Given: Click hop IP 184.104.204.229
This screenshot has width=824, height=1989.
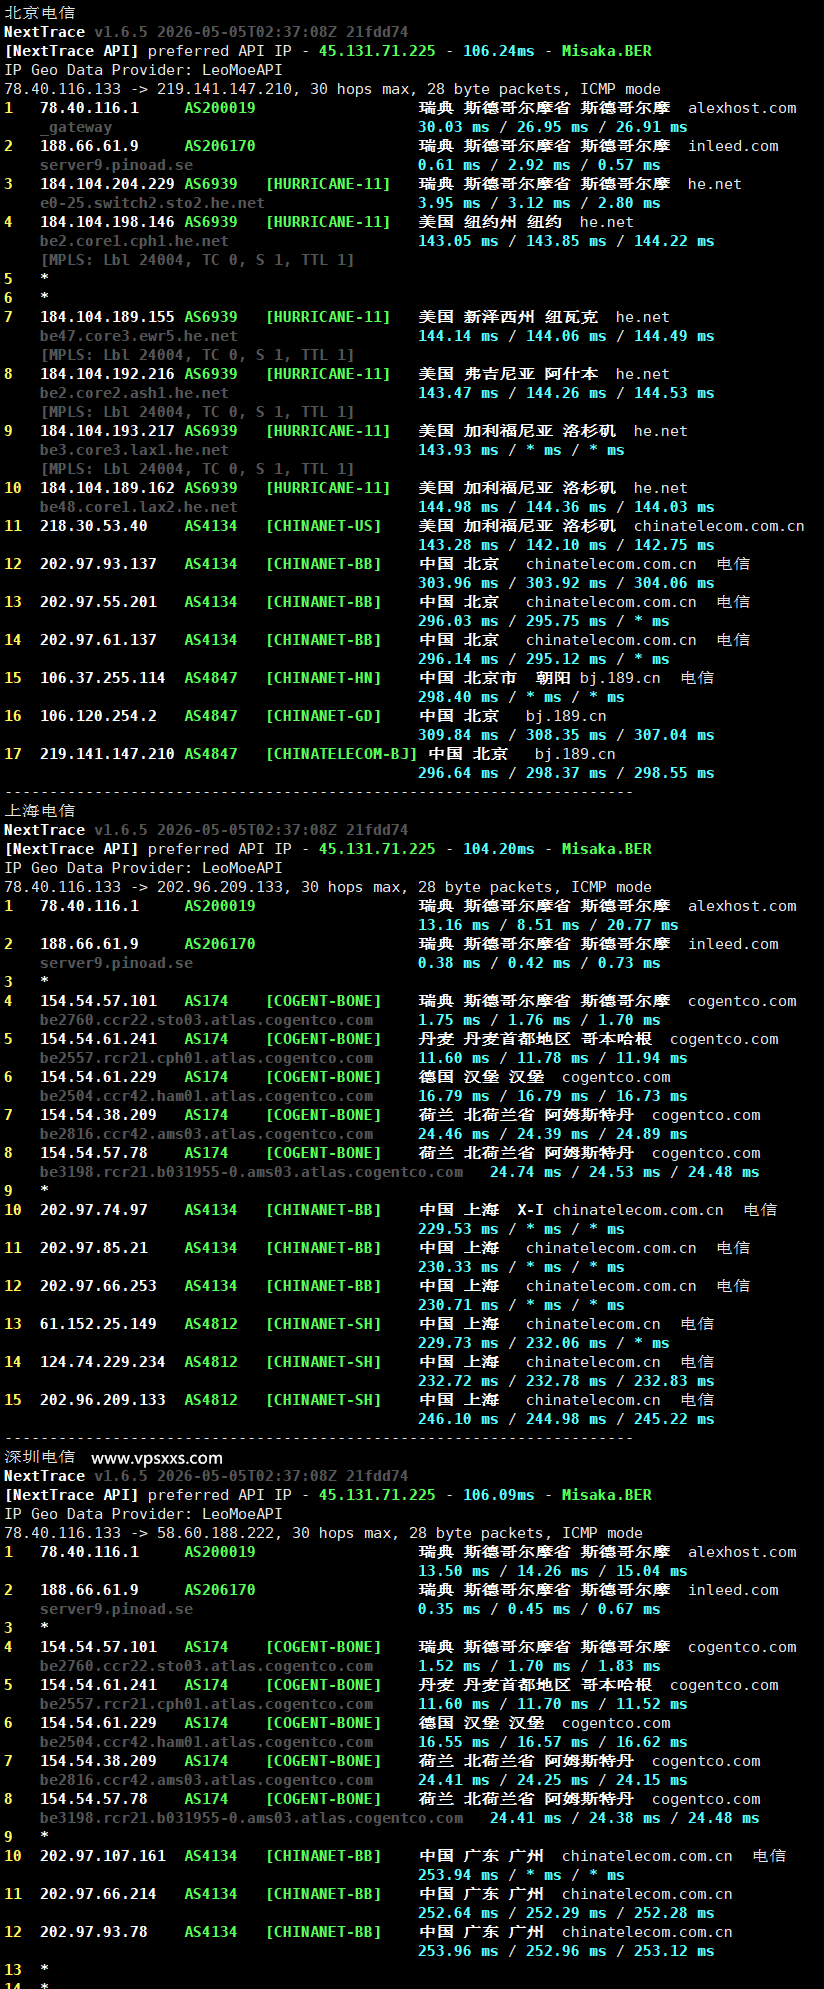Looking at the screenshot, I should 107,184.
